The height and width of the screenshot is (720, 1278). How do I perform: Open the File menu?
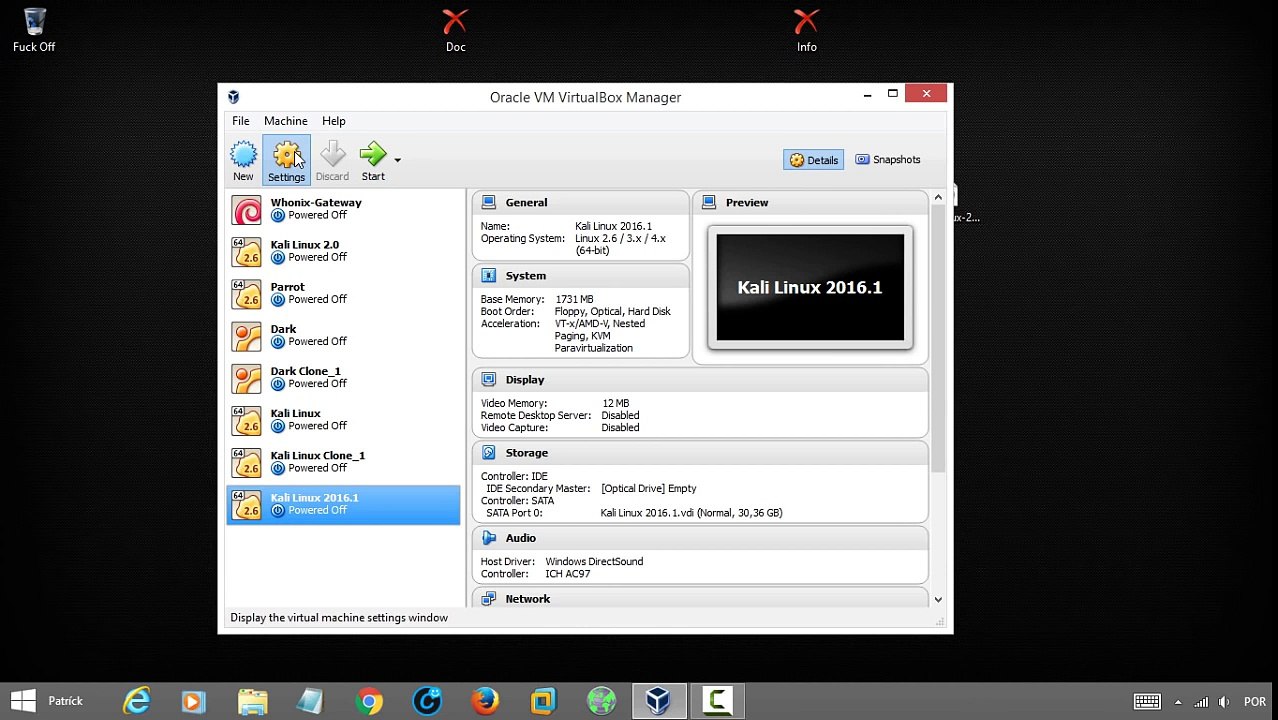241,121
